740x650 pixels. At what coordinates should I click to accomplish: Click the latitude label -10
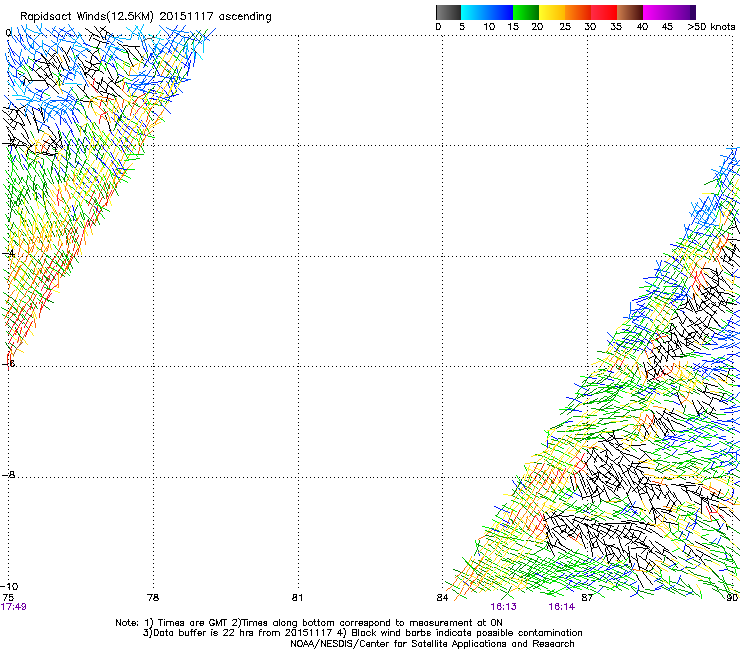[9, 587]
